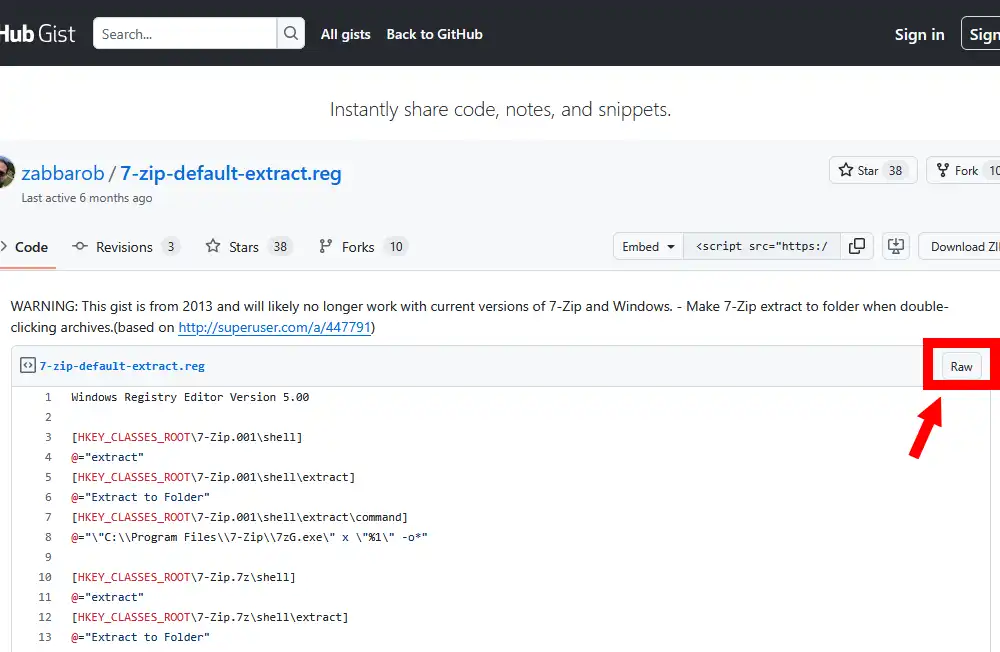Select the embed script URL field
The height and width of the screenshot is (652, 1000).
761,246
